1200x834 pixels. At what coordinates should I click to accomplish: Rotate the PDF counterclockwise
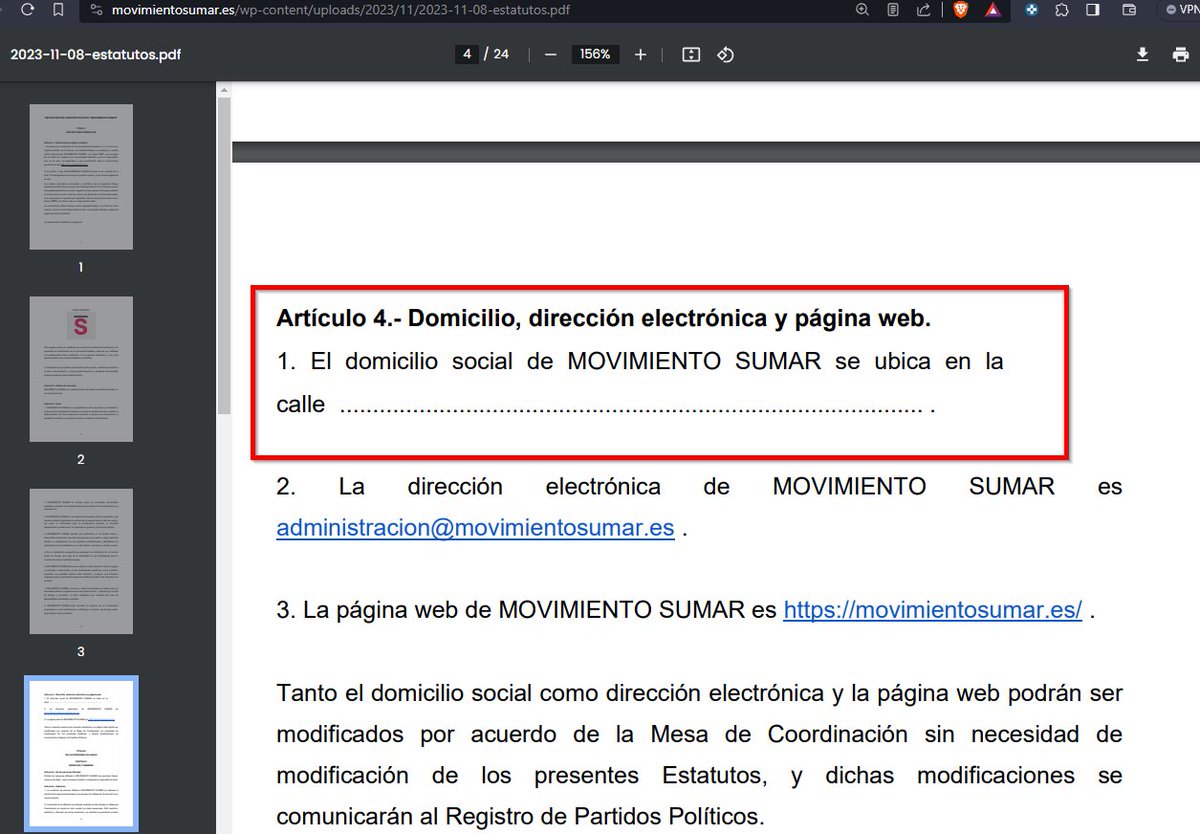[x=726, y=54]
